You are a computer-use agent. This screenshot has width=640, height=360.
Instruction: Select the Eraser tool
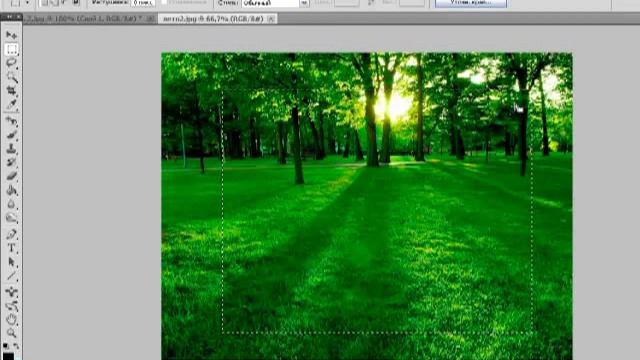pos(11,176)
